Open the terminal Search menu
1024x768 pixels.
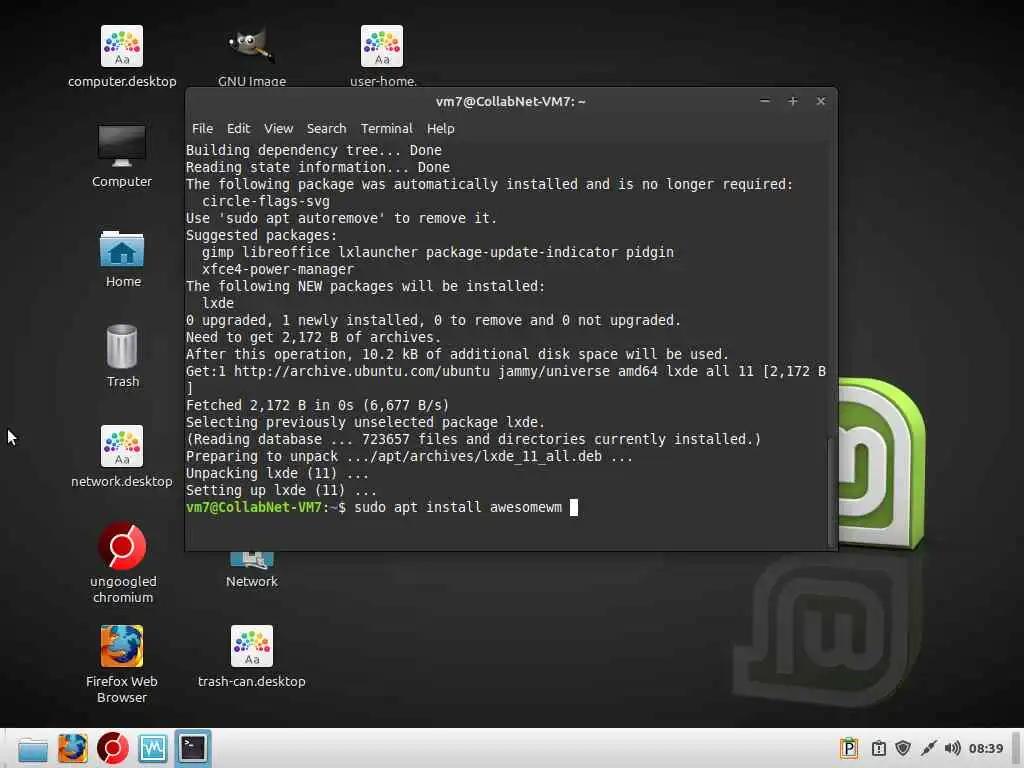click(327, 129)
